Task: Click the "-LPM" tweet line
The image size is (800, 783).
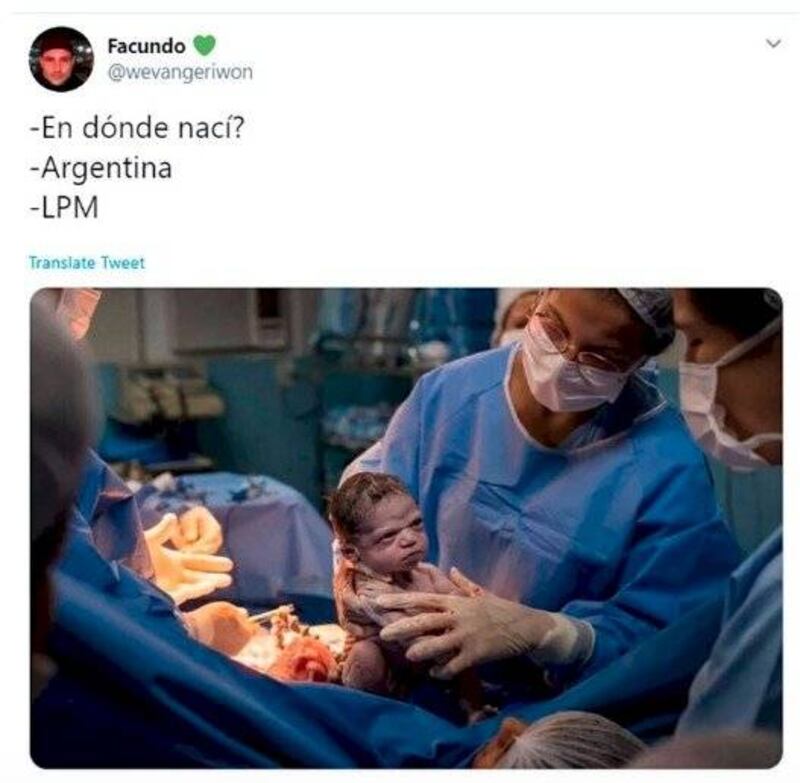Action: (64, 208)
